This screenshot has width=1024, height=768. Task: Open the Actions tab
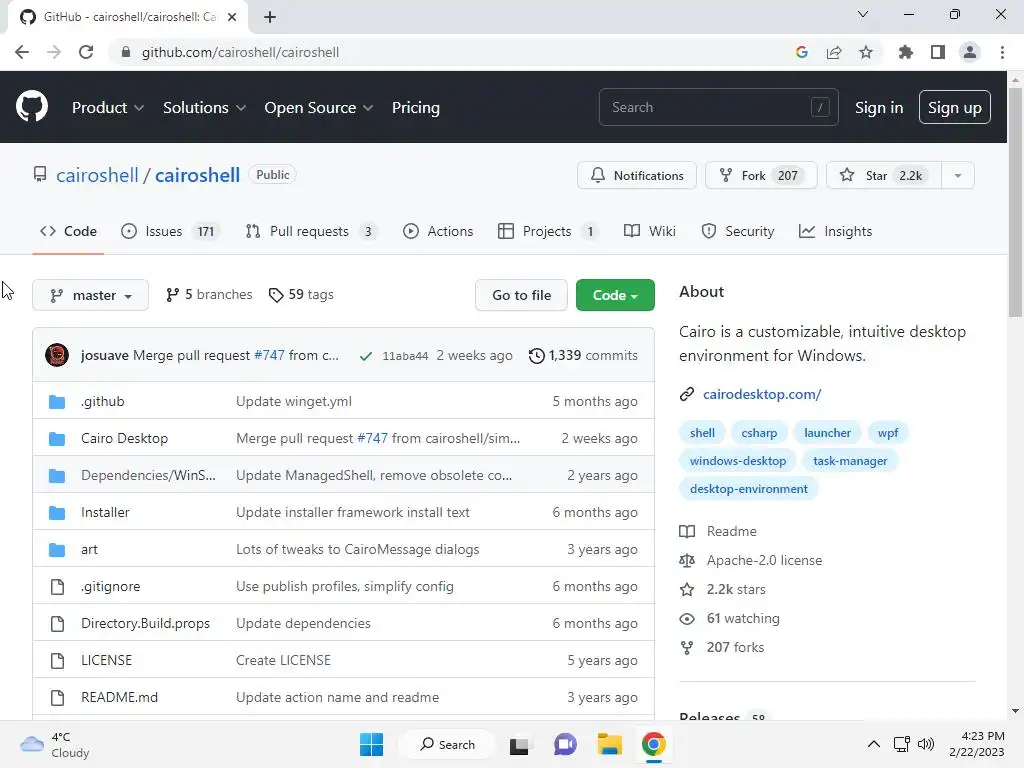(x=438, y=231)
